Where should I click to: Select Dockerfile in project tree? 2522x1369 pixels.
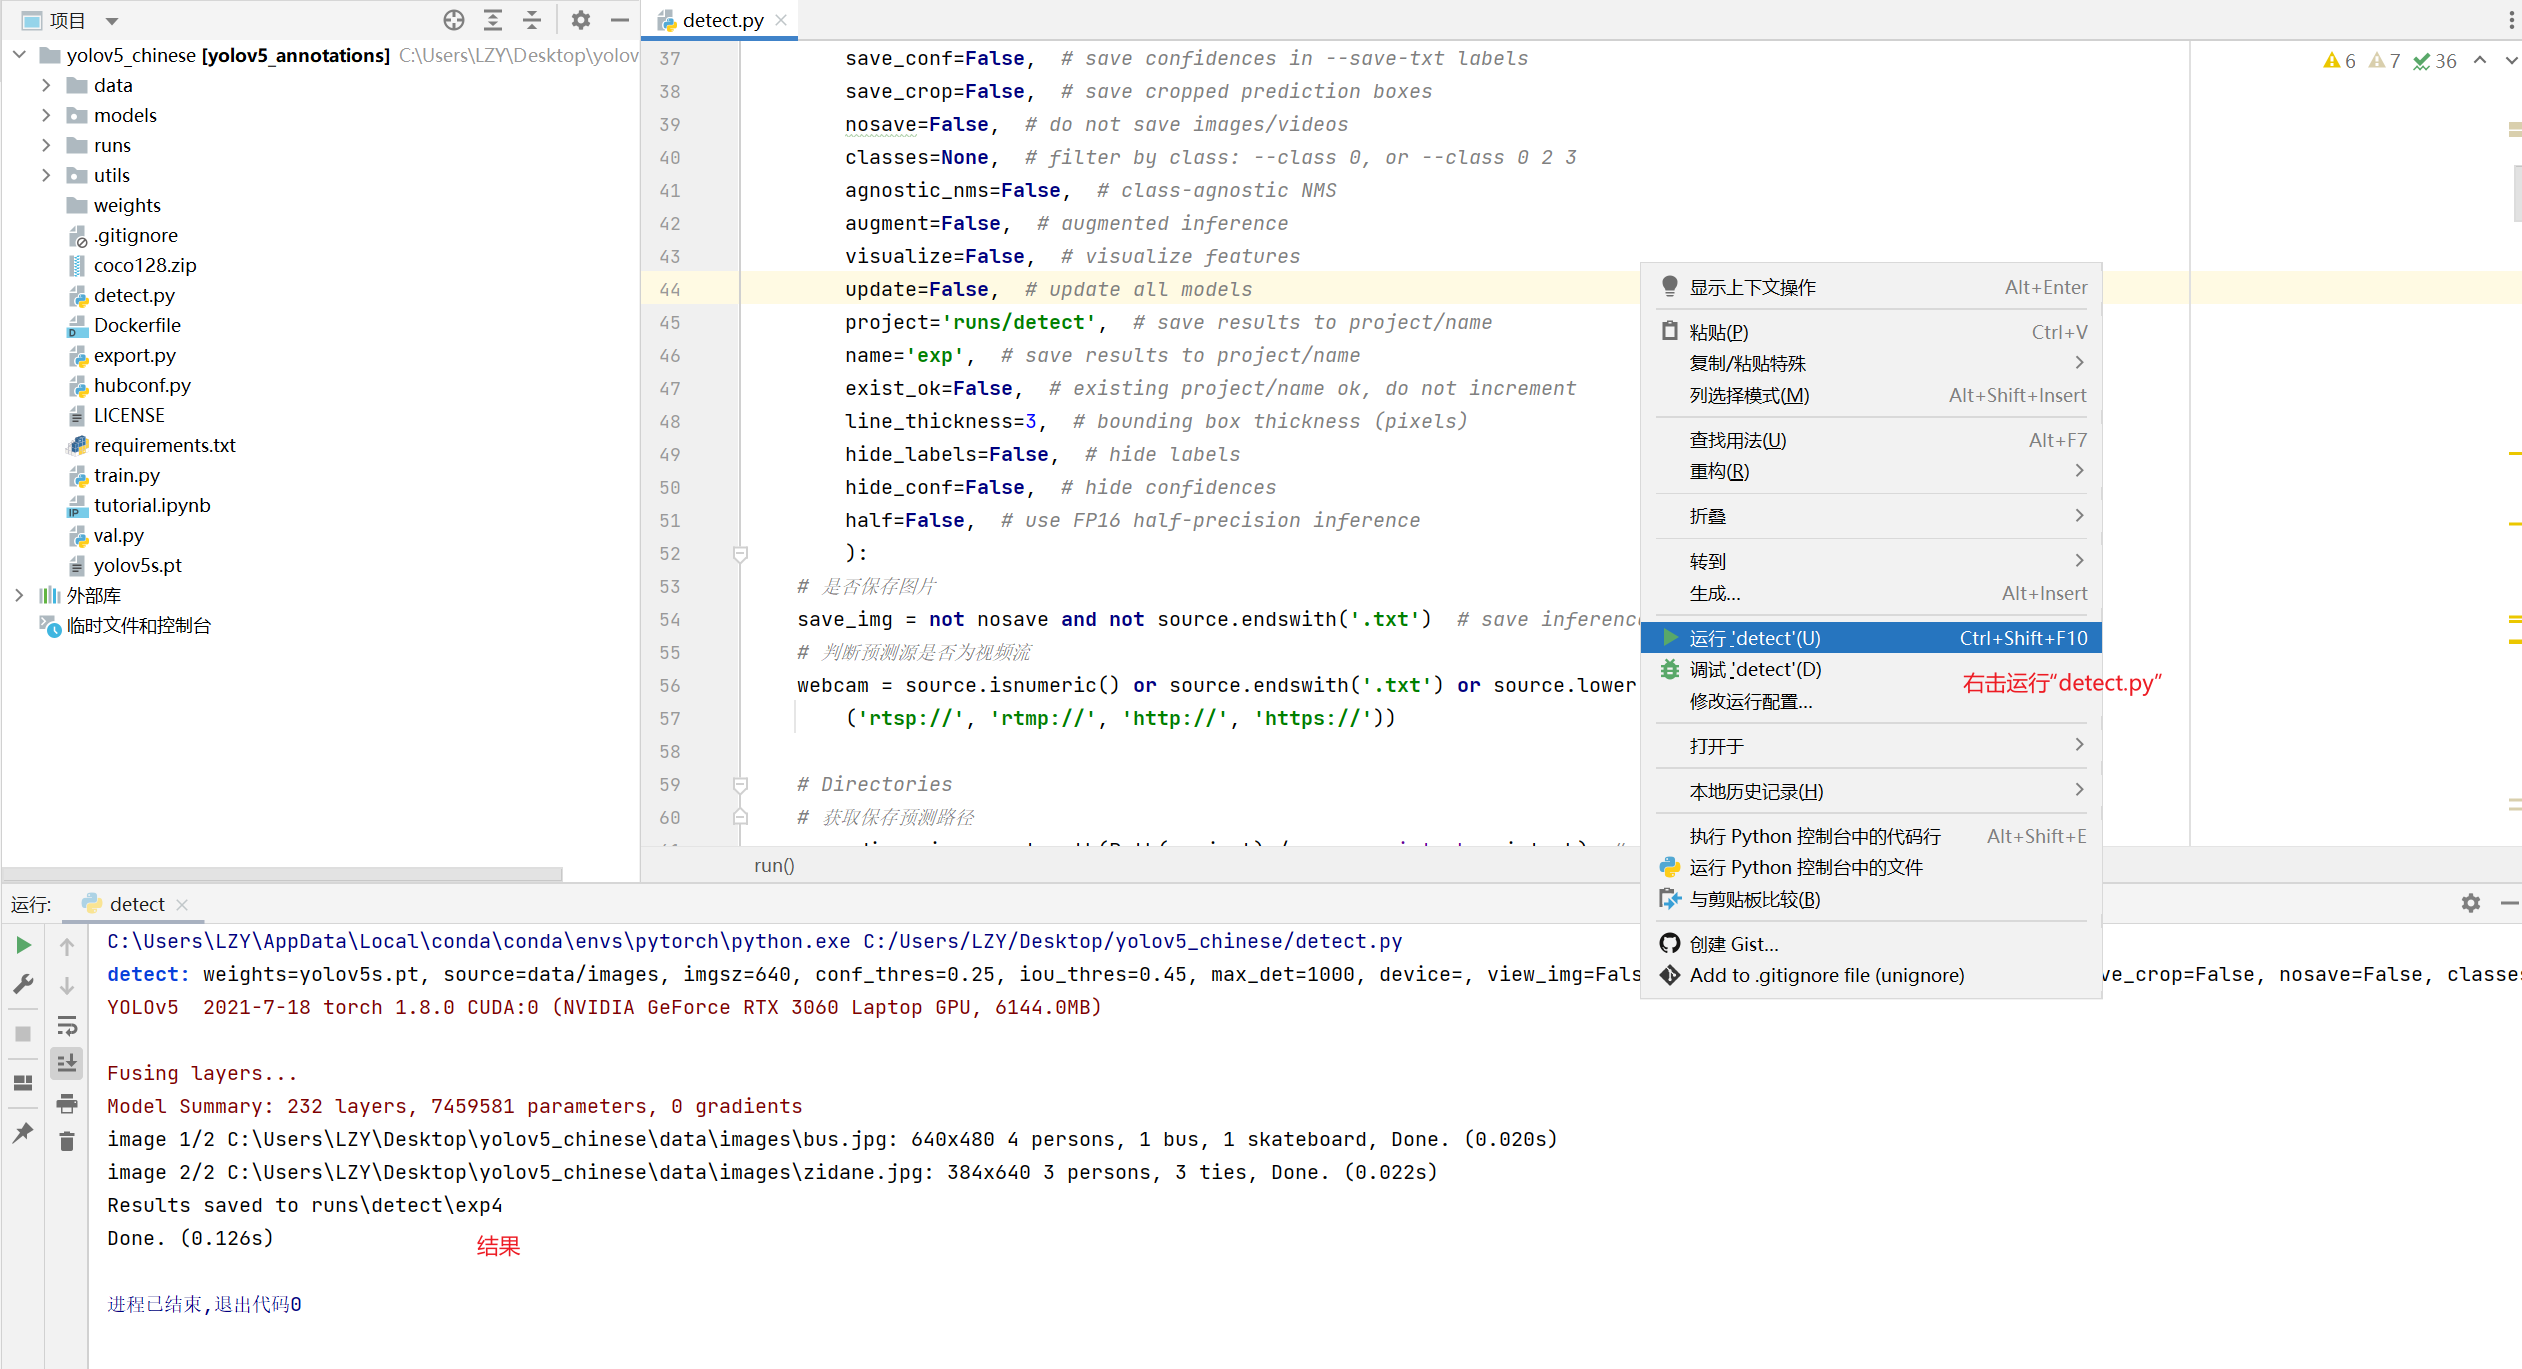(137, 325)
